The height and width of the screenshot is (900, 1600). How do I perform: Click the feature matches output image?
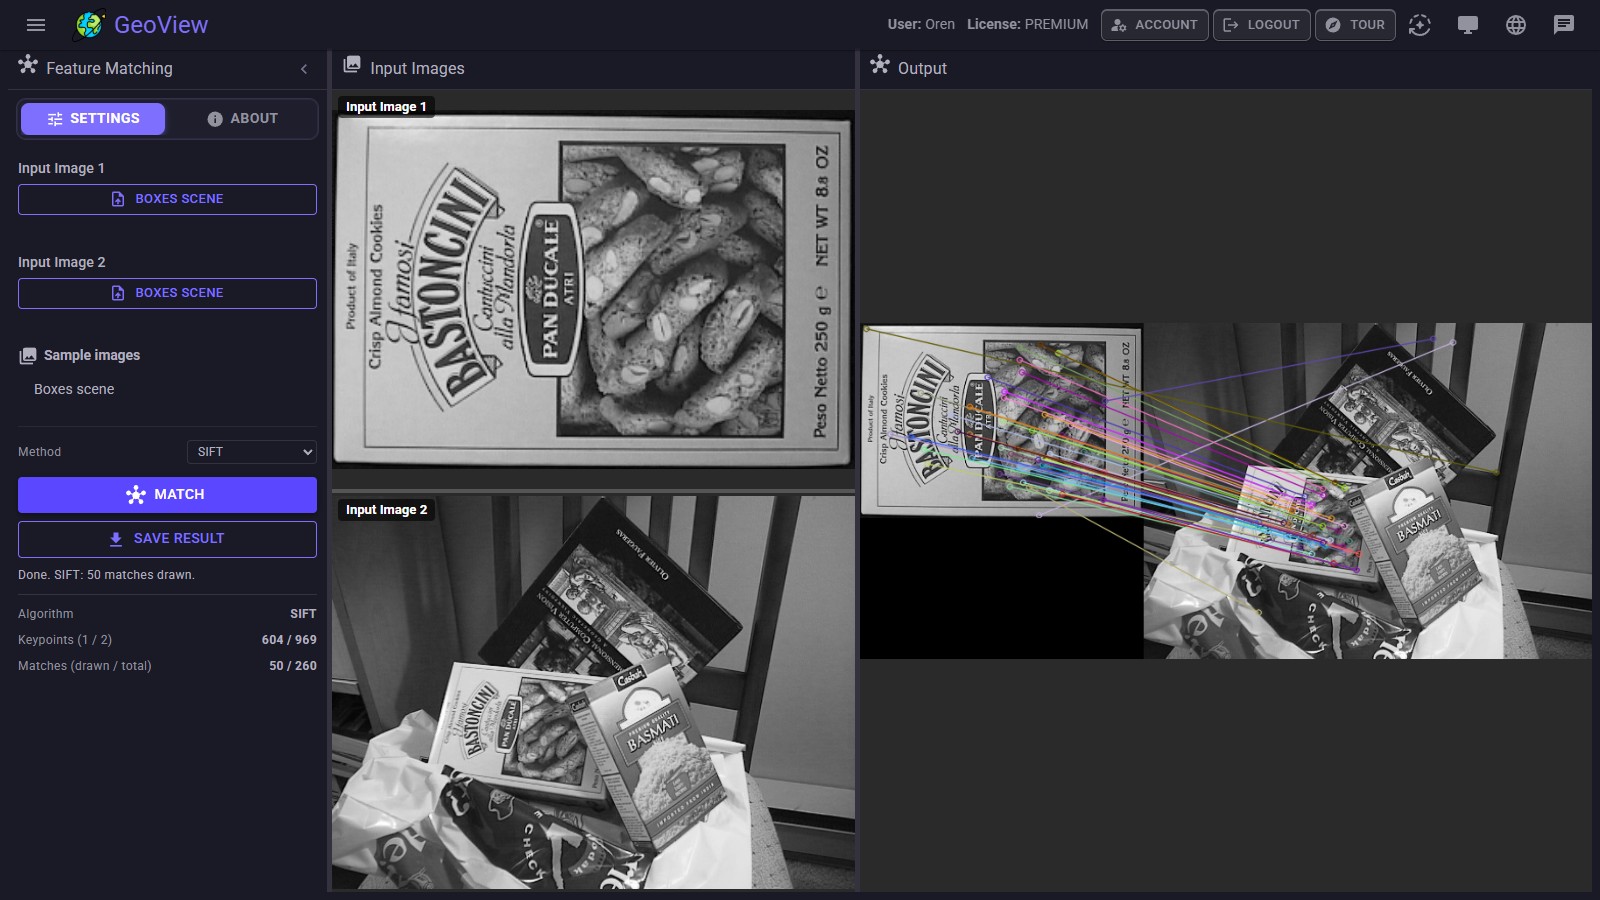pyautogui.click(x=1226, y=491)
